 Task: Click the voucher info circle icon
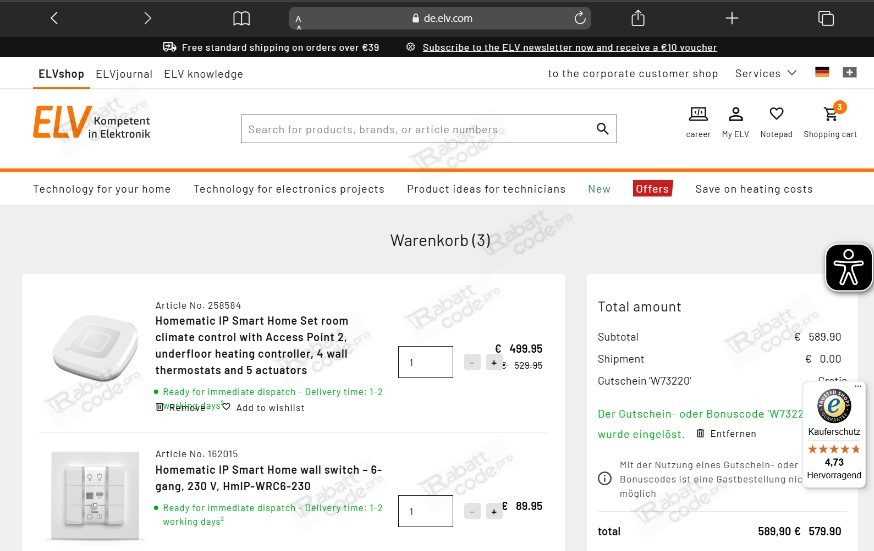point(604,479)
